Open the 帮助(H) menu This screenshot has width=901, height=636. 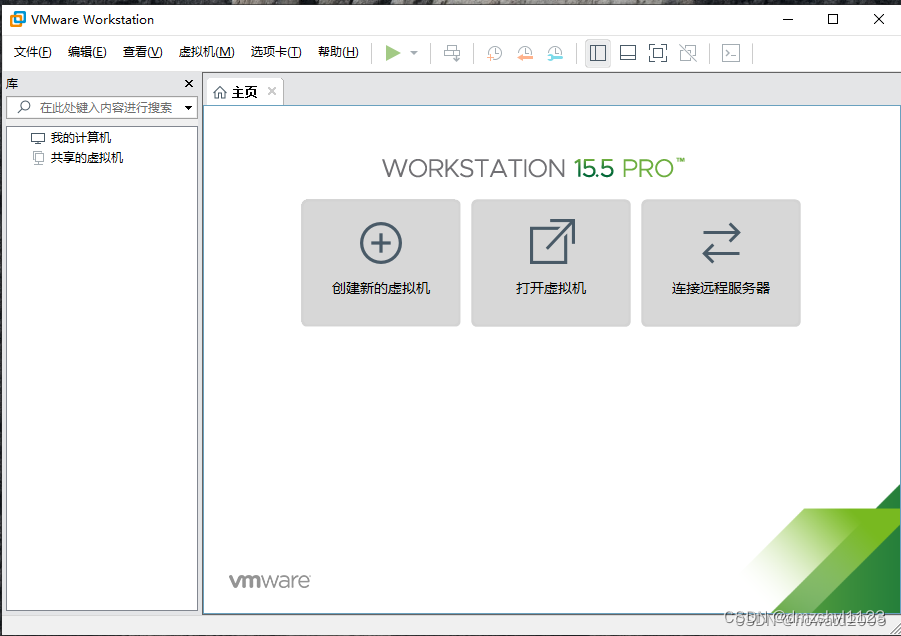point(338,52)
